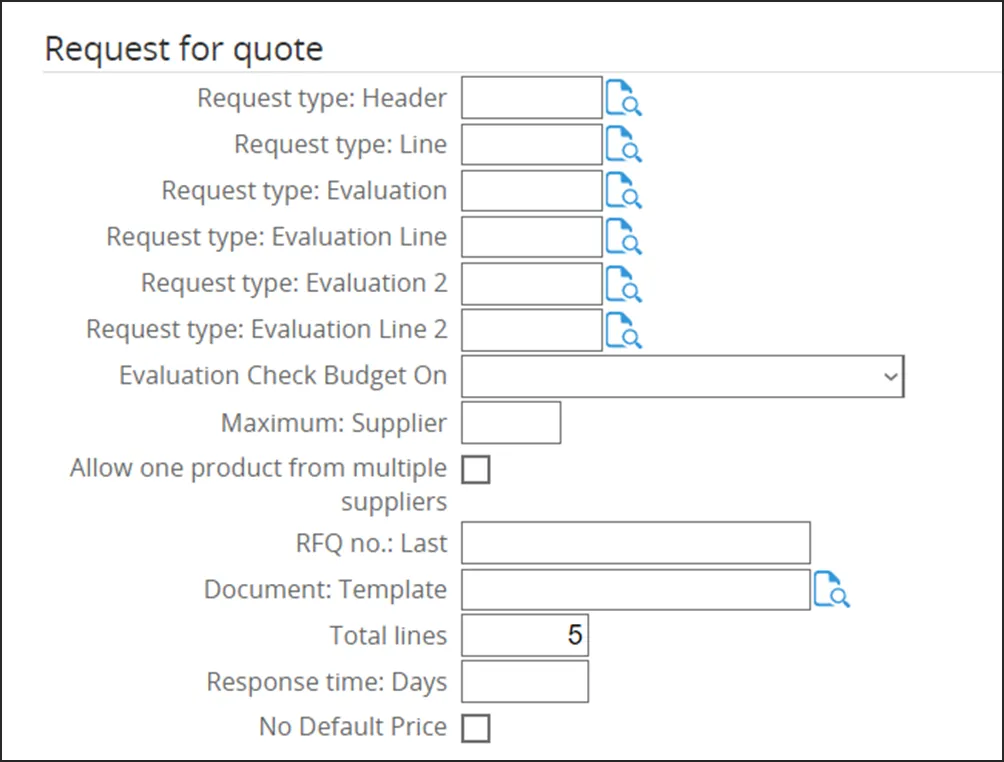The height and width of the screenshot is (762, 1004).
Task: Focus the Maximum: Supplier input box
Action: tap(510, 423)
